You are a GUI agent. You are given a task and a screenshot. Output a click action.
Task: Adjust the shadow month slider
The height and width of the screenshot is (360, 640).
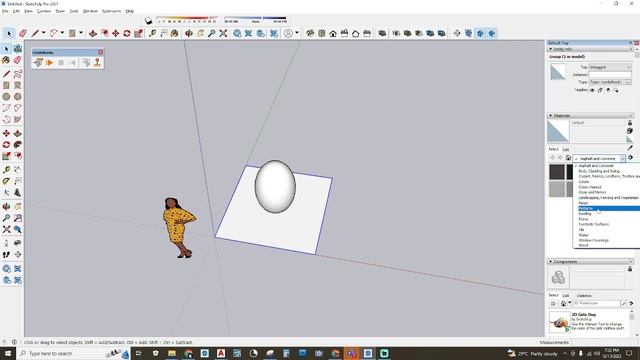[188, 19]
